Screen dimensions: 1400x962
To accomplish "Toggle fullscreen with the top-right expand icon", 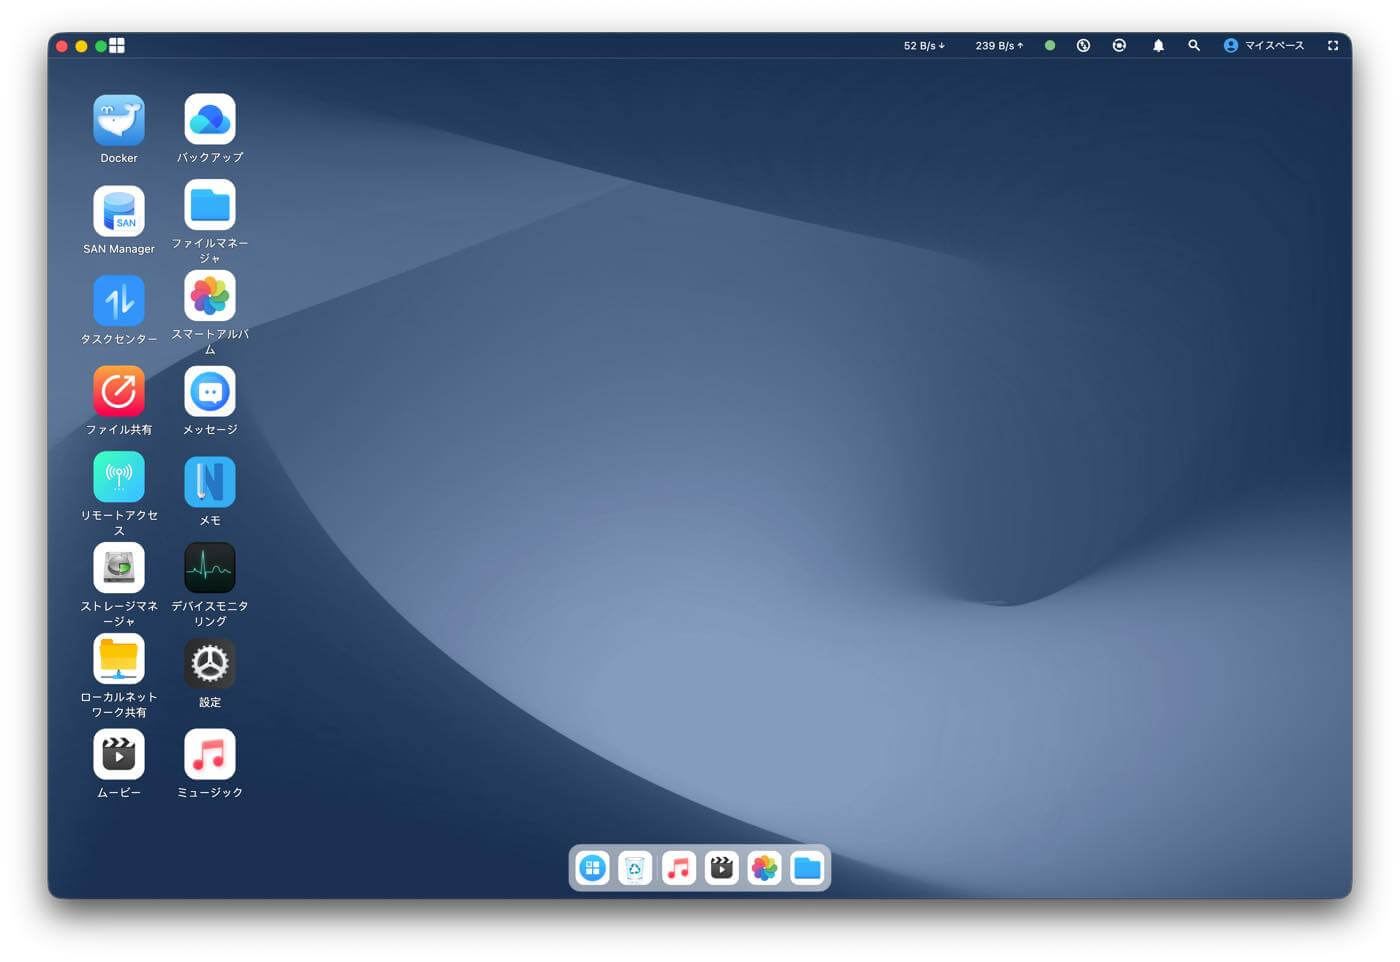I will pos(1333,45).
